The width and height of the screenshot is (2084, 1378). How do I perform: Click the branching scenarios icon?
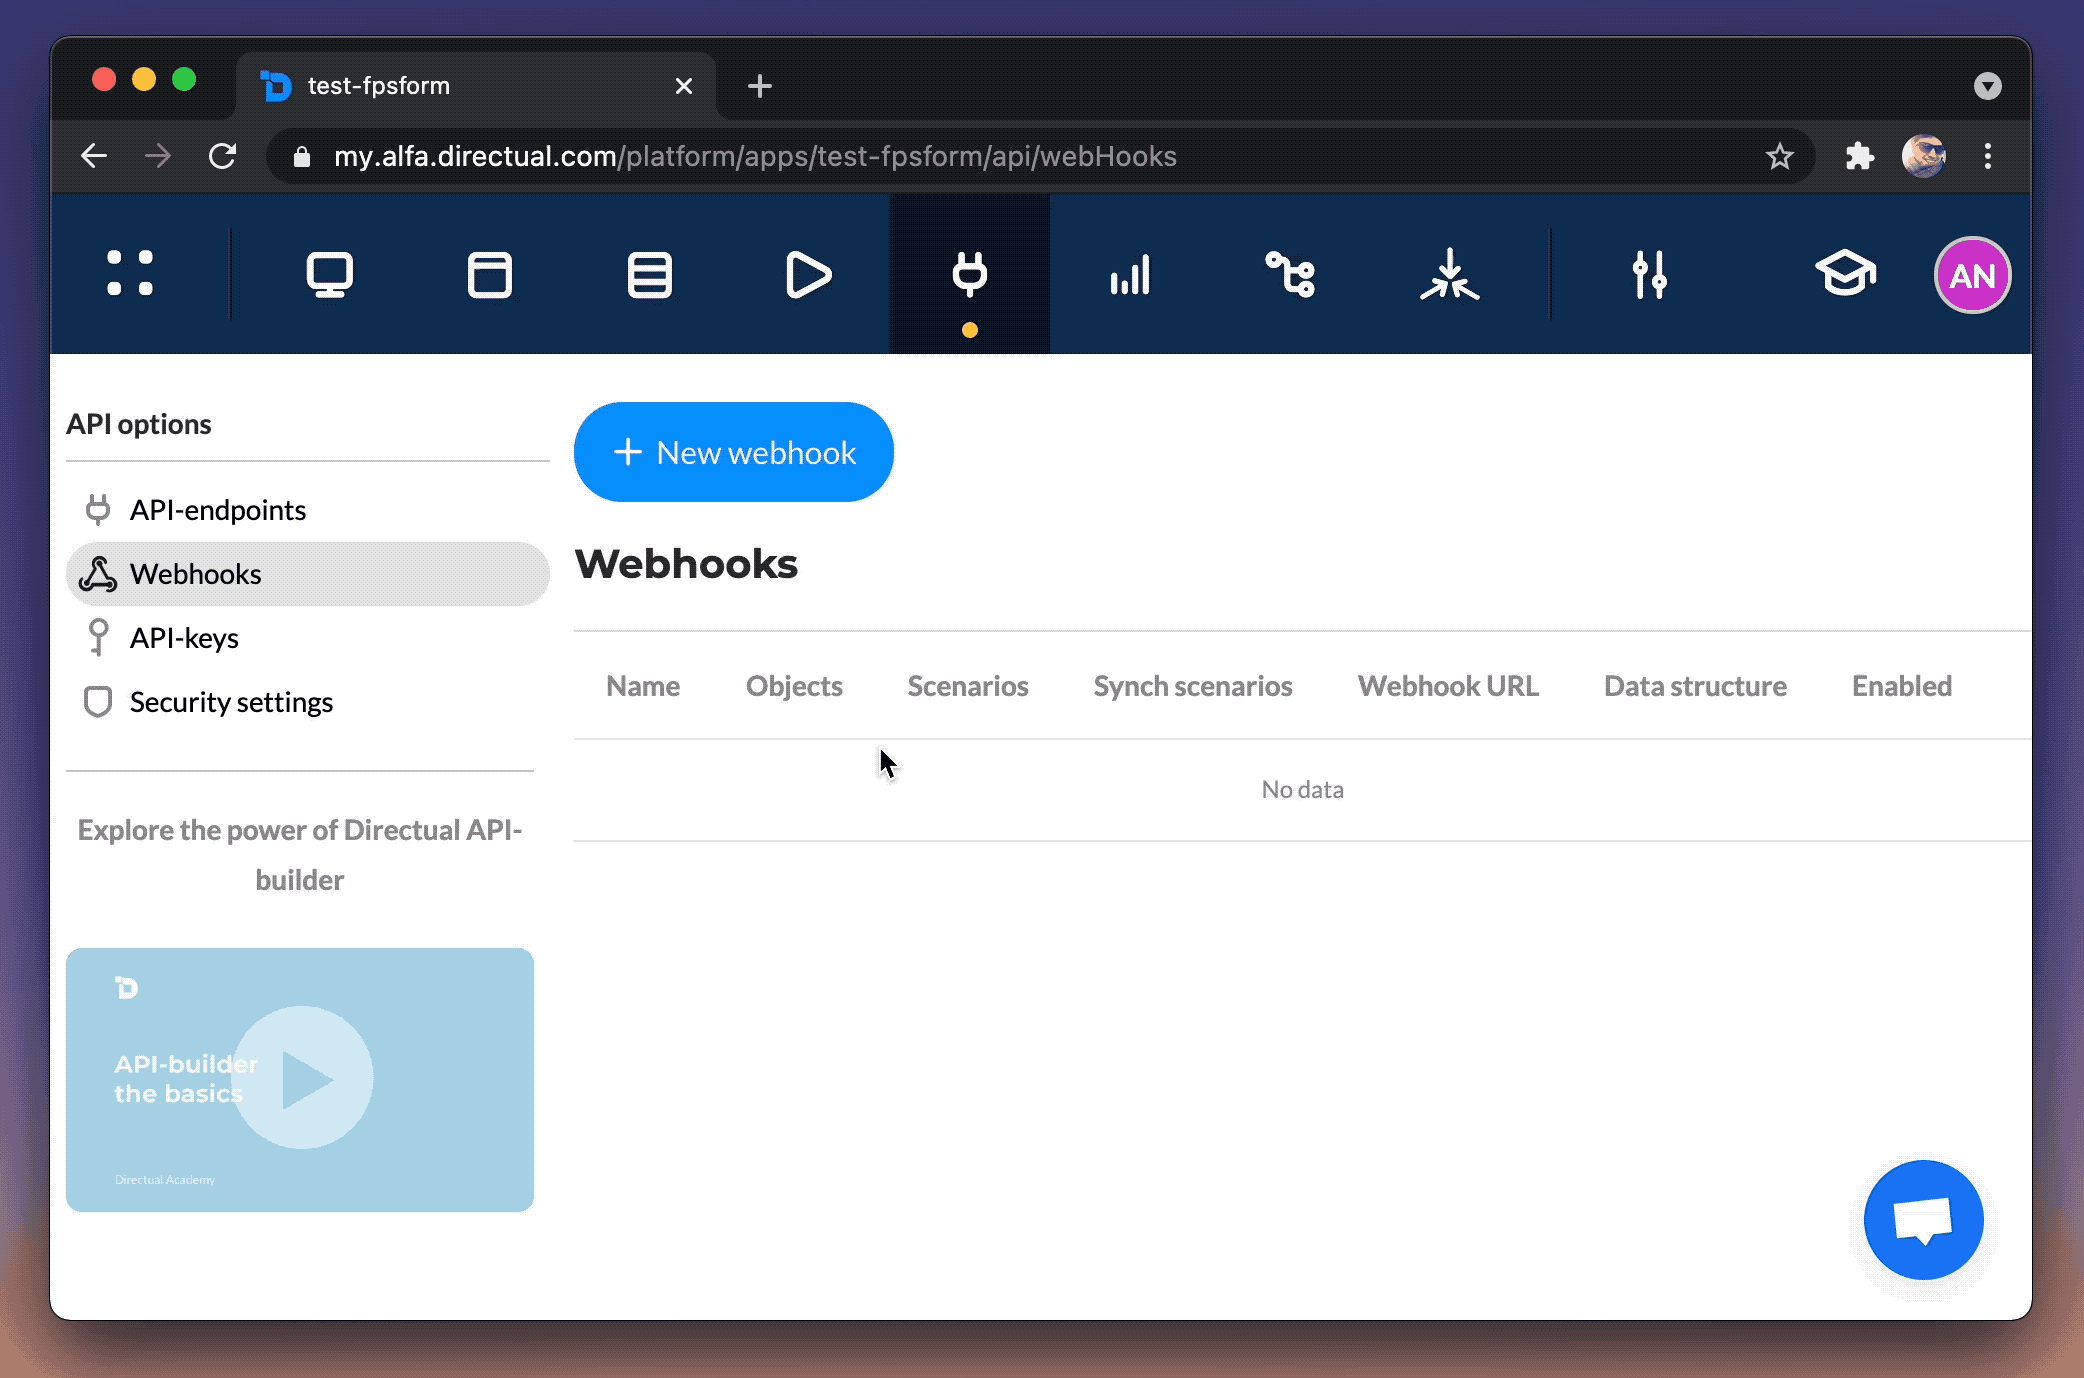(x=1290, y=275)
